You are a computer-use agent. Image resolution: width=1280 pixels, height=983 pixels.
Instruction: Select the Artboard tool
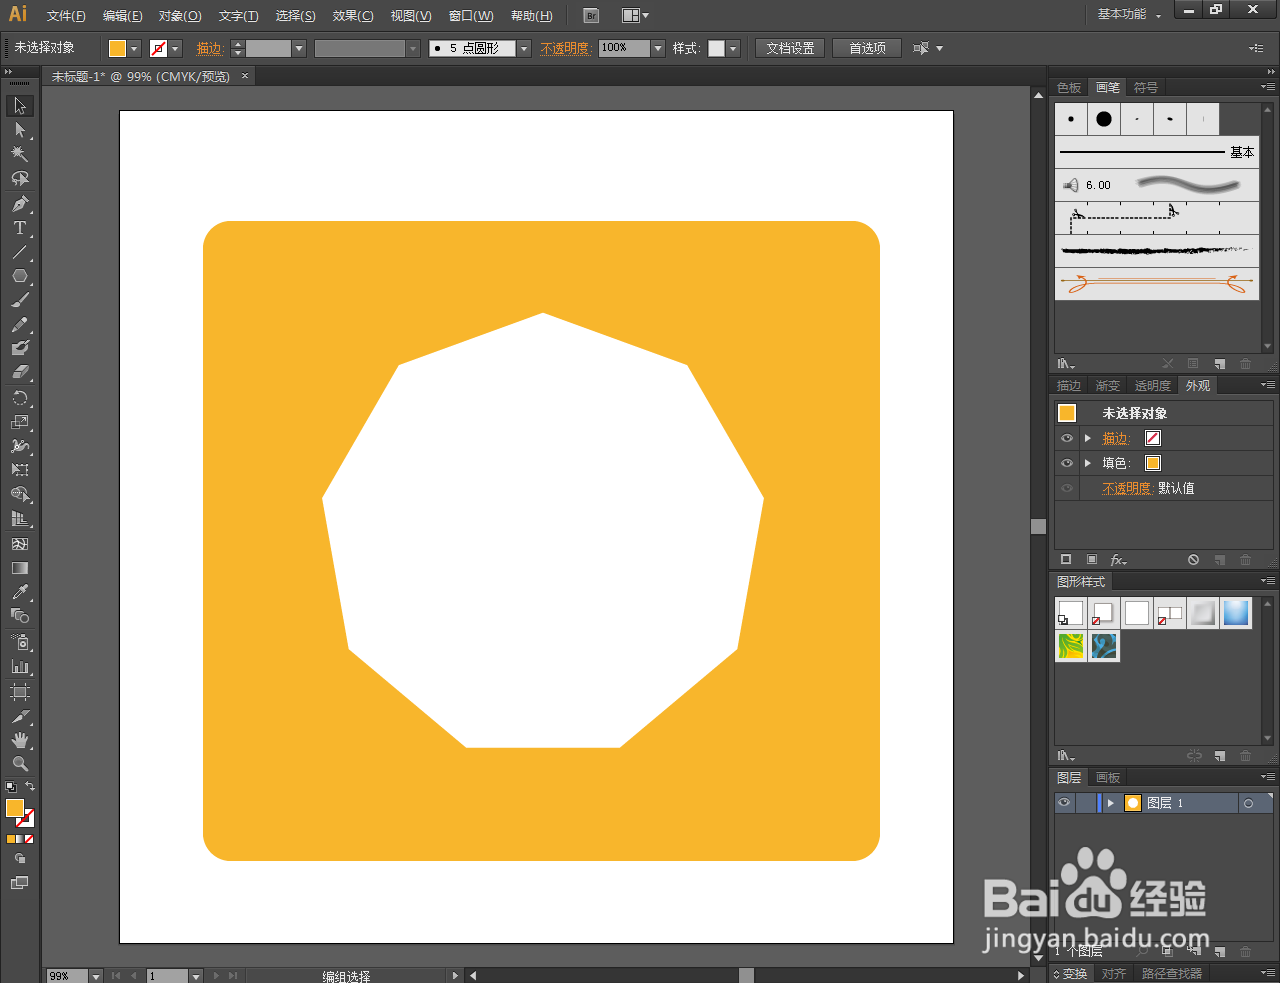point(20,691)
